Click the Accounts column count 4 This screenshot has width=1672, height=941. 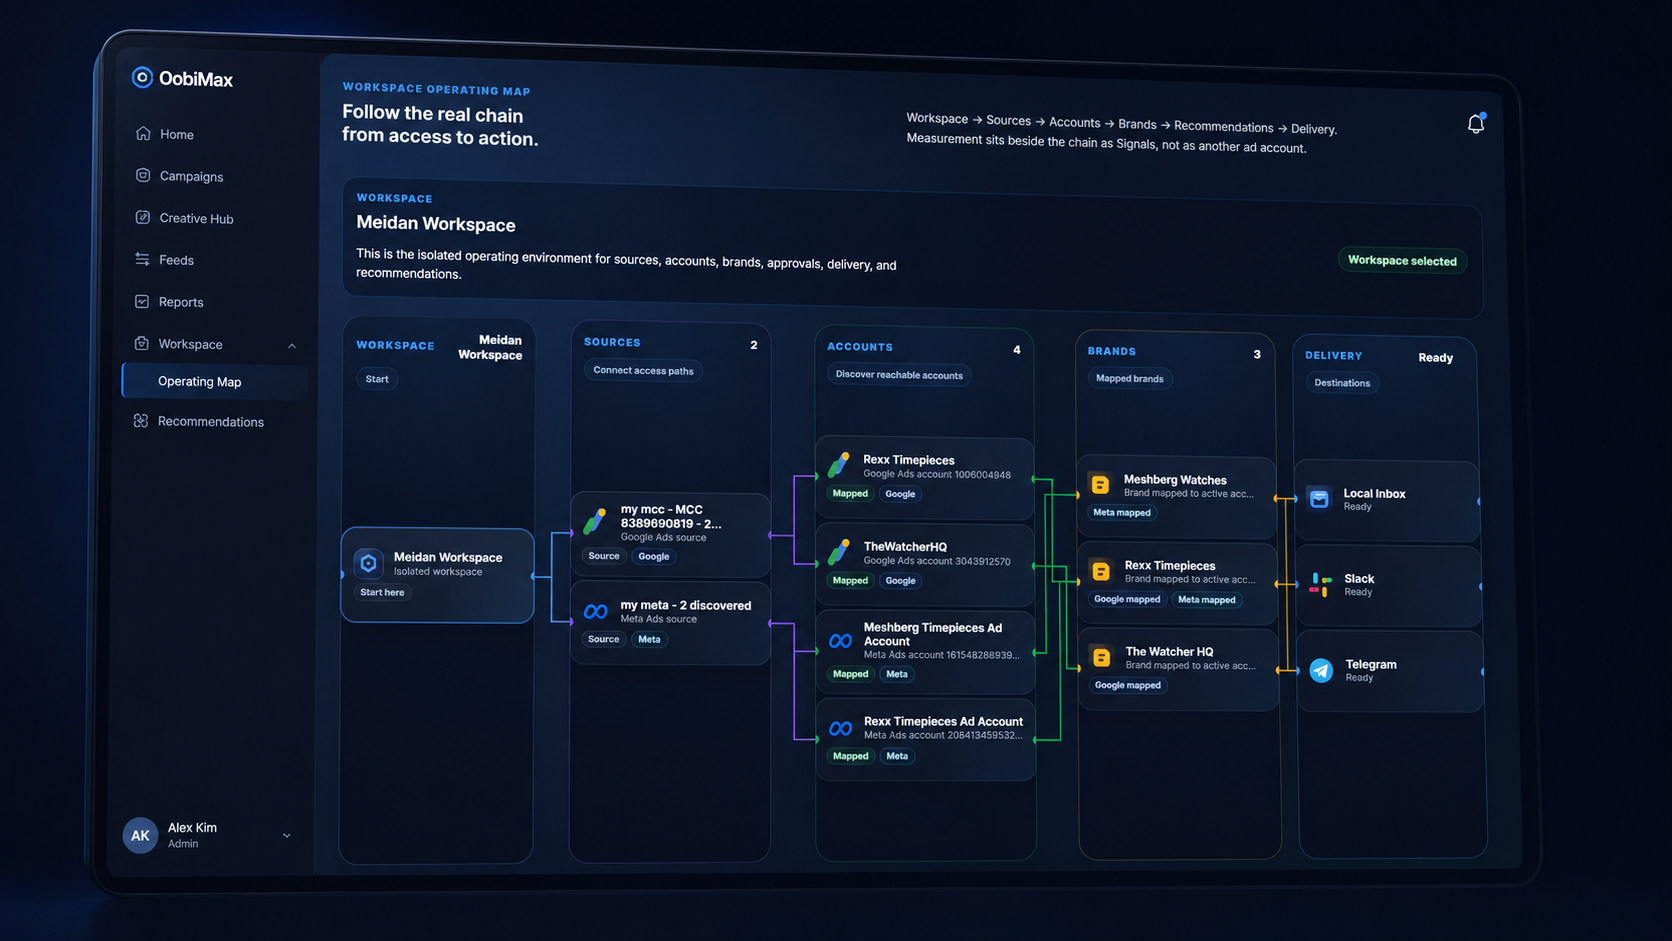click(x=1016, y=349)
